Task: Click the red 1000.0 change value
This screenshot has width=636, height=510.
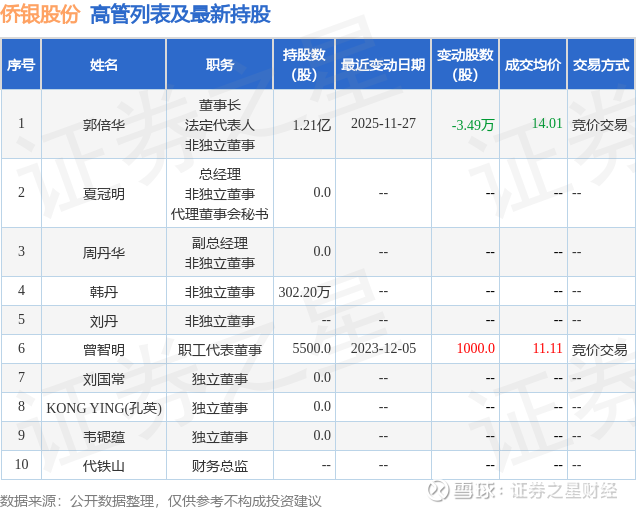Action: pyautogui.click(x=476, y=349)
